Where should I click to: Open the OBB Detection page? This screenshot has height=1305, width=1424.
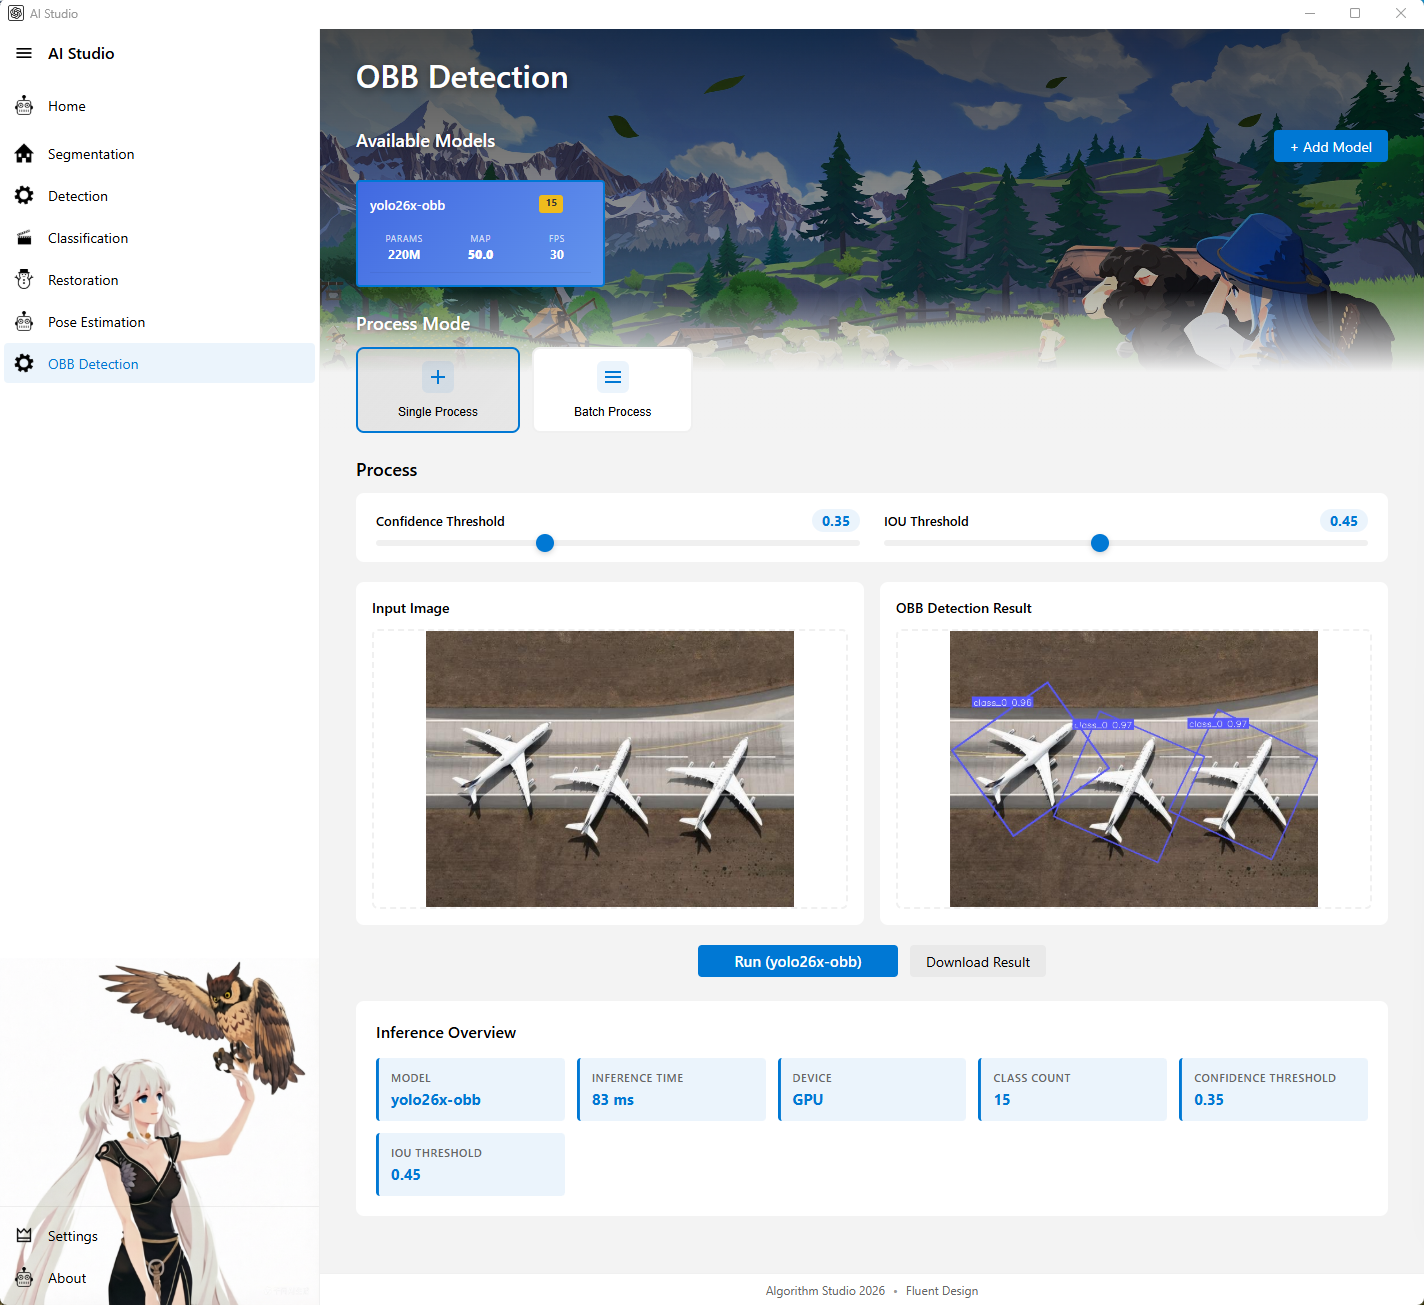pos(93,364)
